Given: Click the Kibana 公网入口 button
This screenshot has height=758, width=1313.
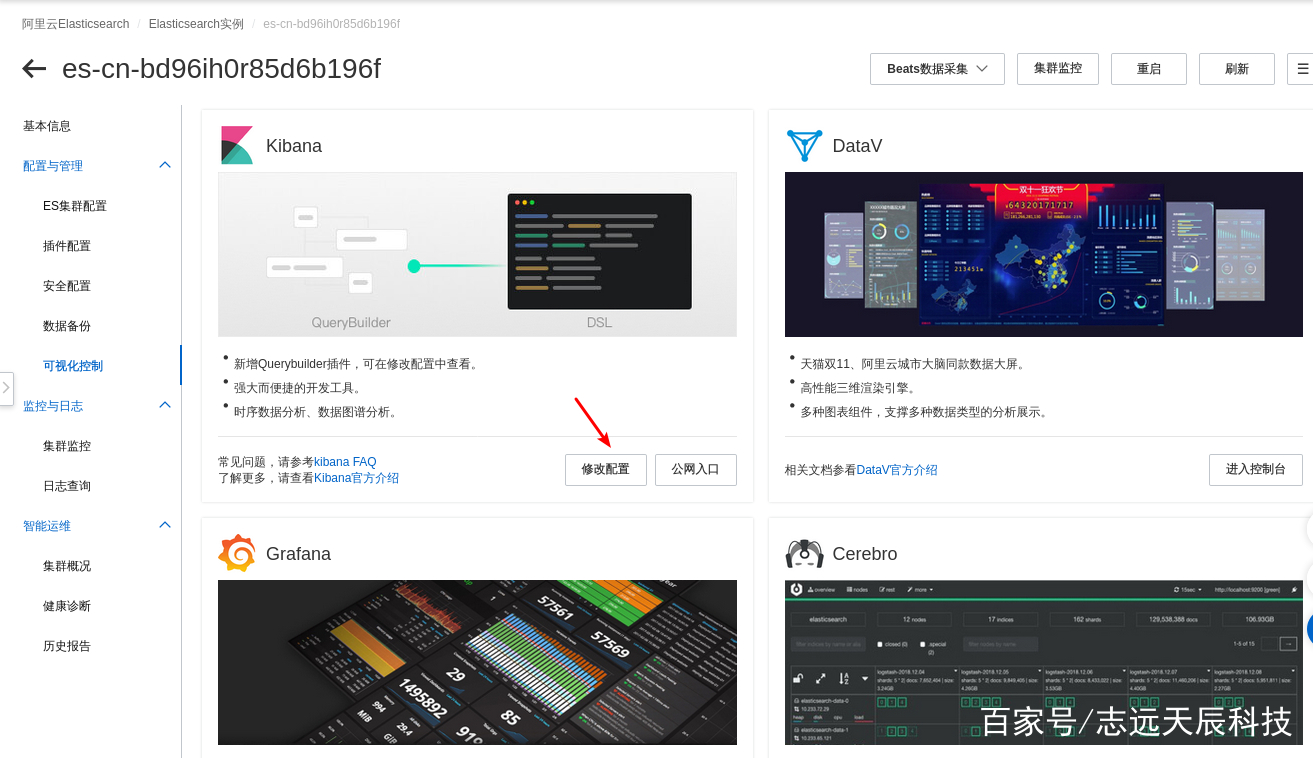Looking at the screenshot, I should pyautogui.click(x=696, y=470).
